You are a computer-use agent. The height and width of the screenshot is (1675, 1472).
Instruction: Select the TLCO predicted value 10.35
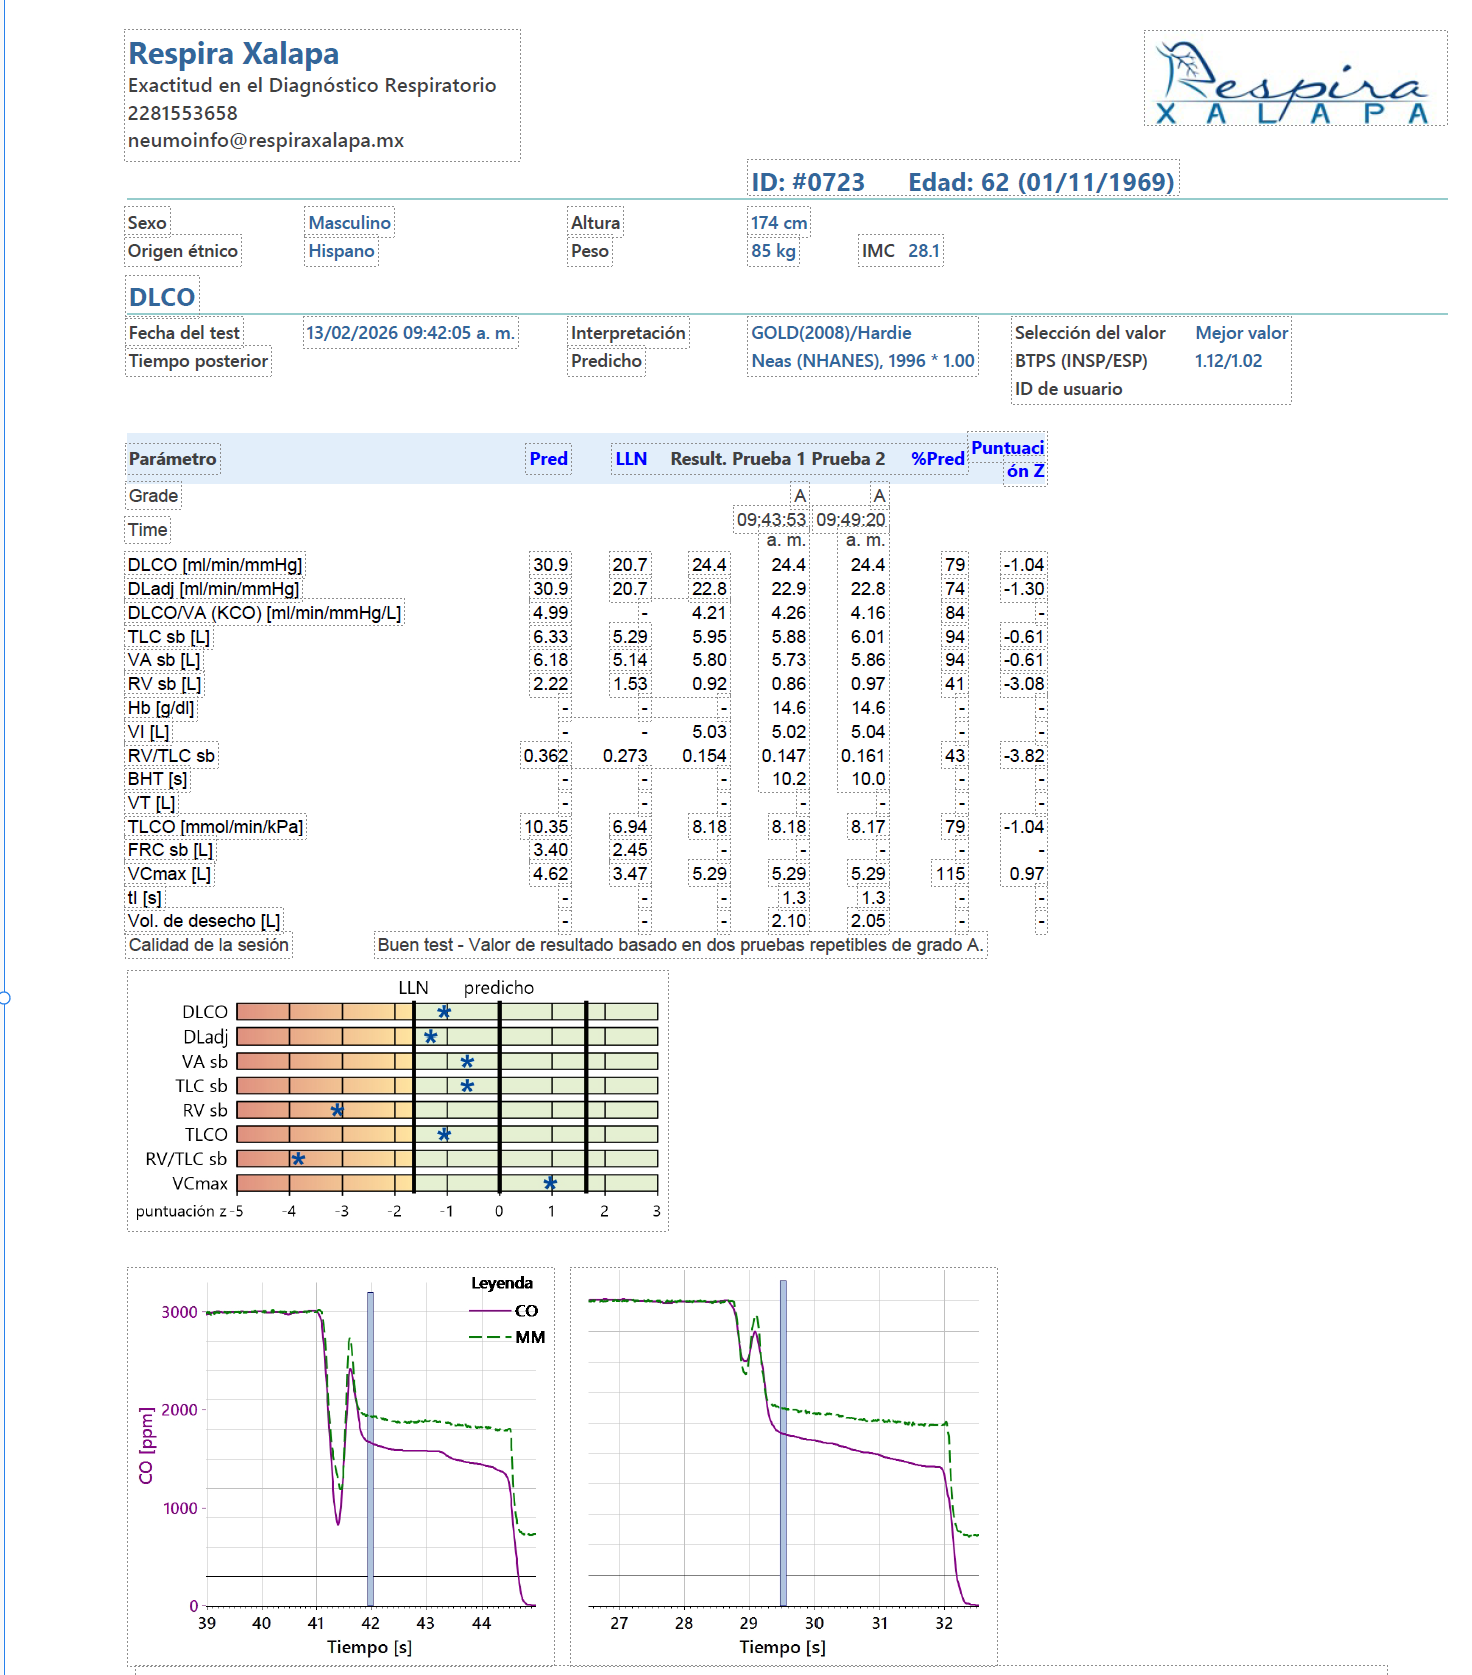tap(547, 827)
